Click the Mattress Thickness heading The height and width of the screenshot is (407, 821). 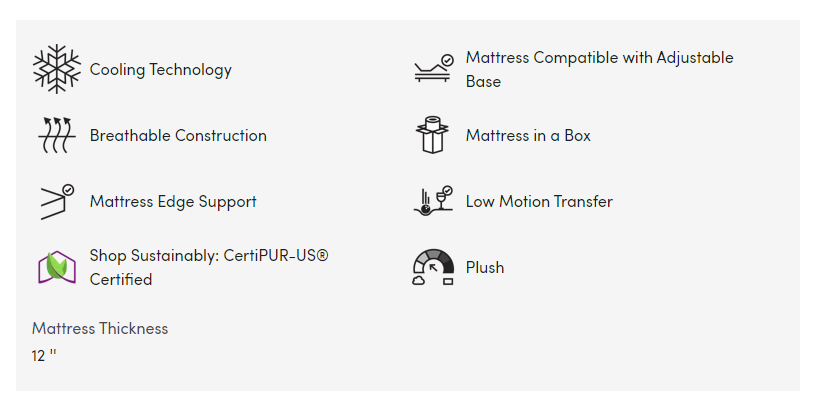(x=100, y=328)
